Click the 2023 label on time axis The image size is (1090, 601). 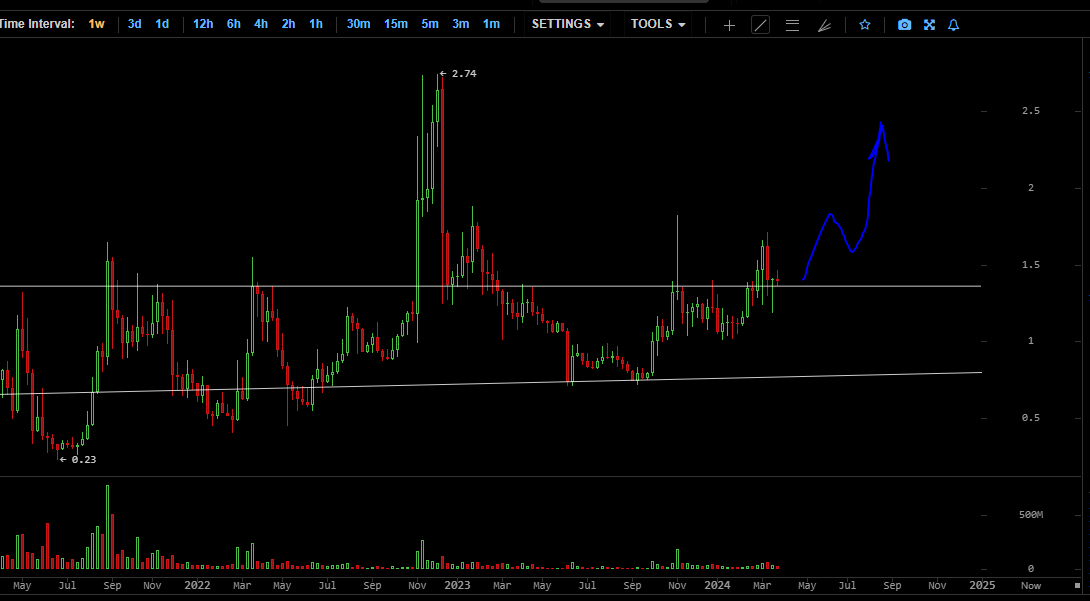[x=457, y=586]
